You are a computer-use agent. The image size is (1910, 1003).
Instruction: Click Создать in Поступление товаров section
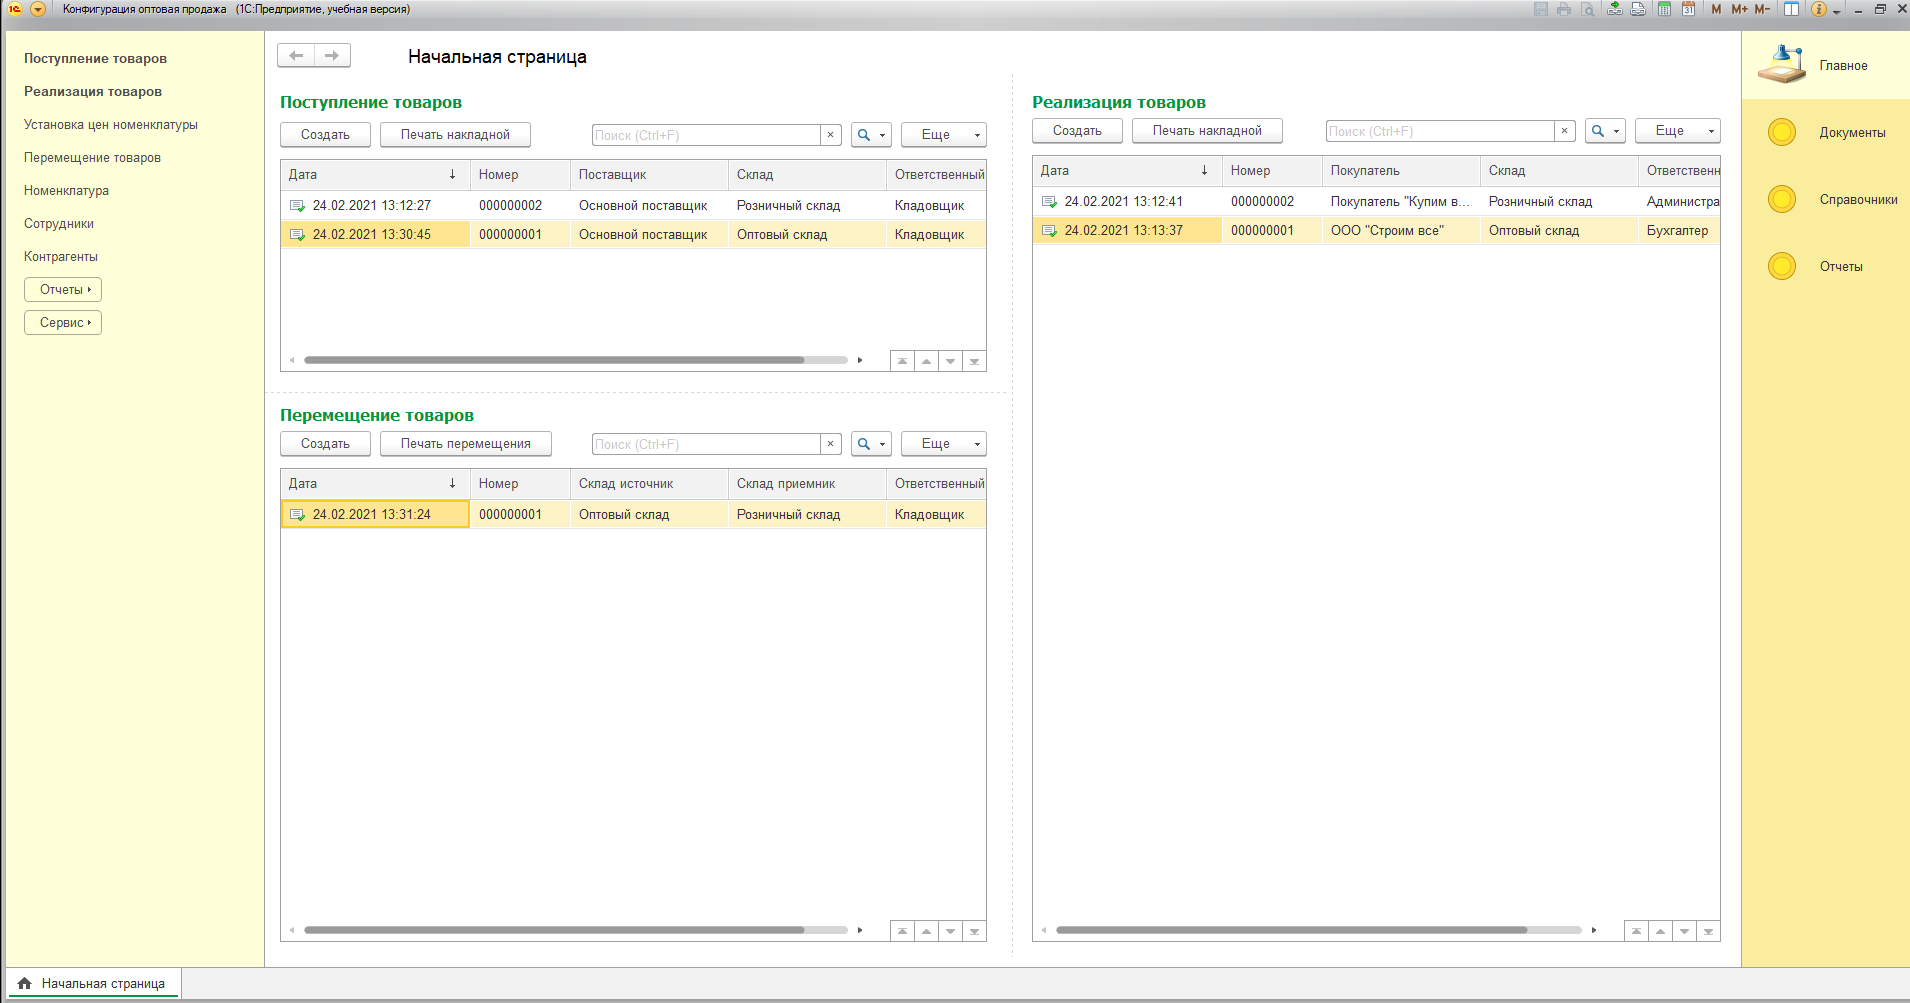coord(325,135)
